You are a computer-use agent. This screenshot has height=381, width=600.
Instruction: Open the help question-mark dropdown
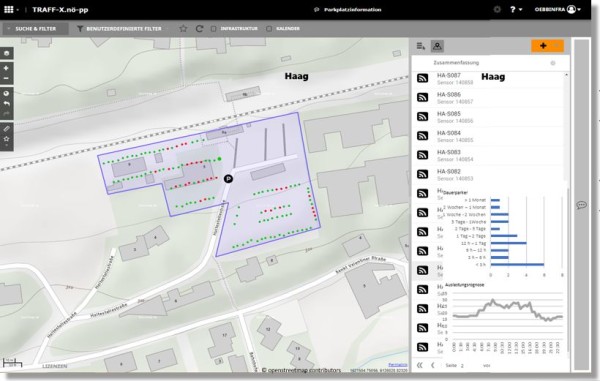[515, 9]
